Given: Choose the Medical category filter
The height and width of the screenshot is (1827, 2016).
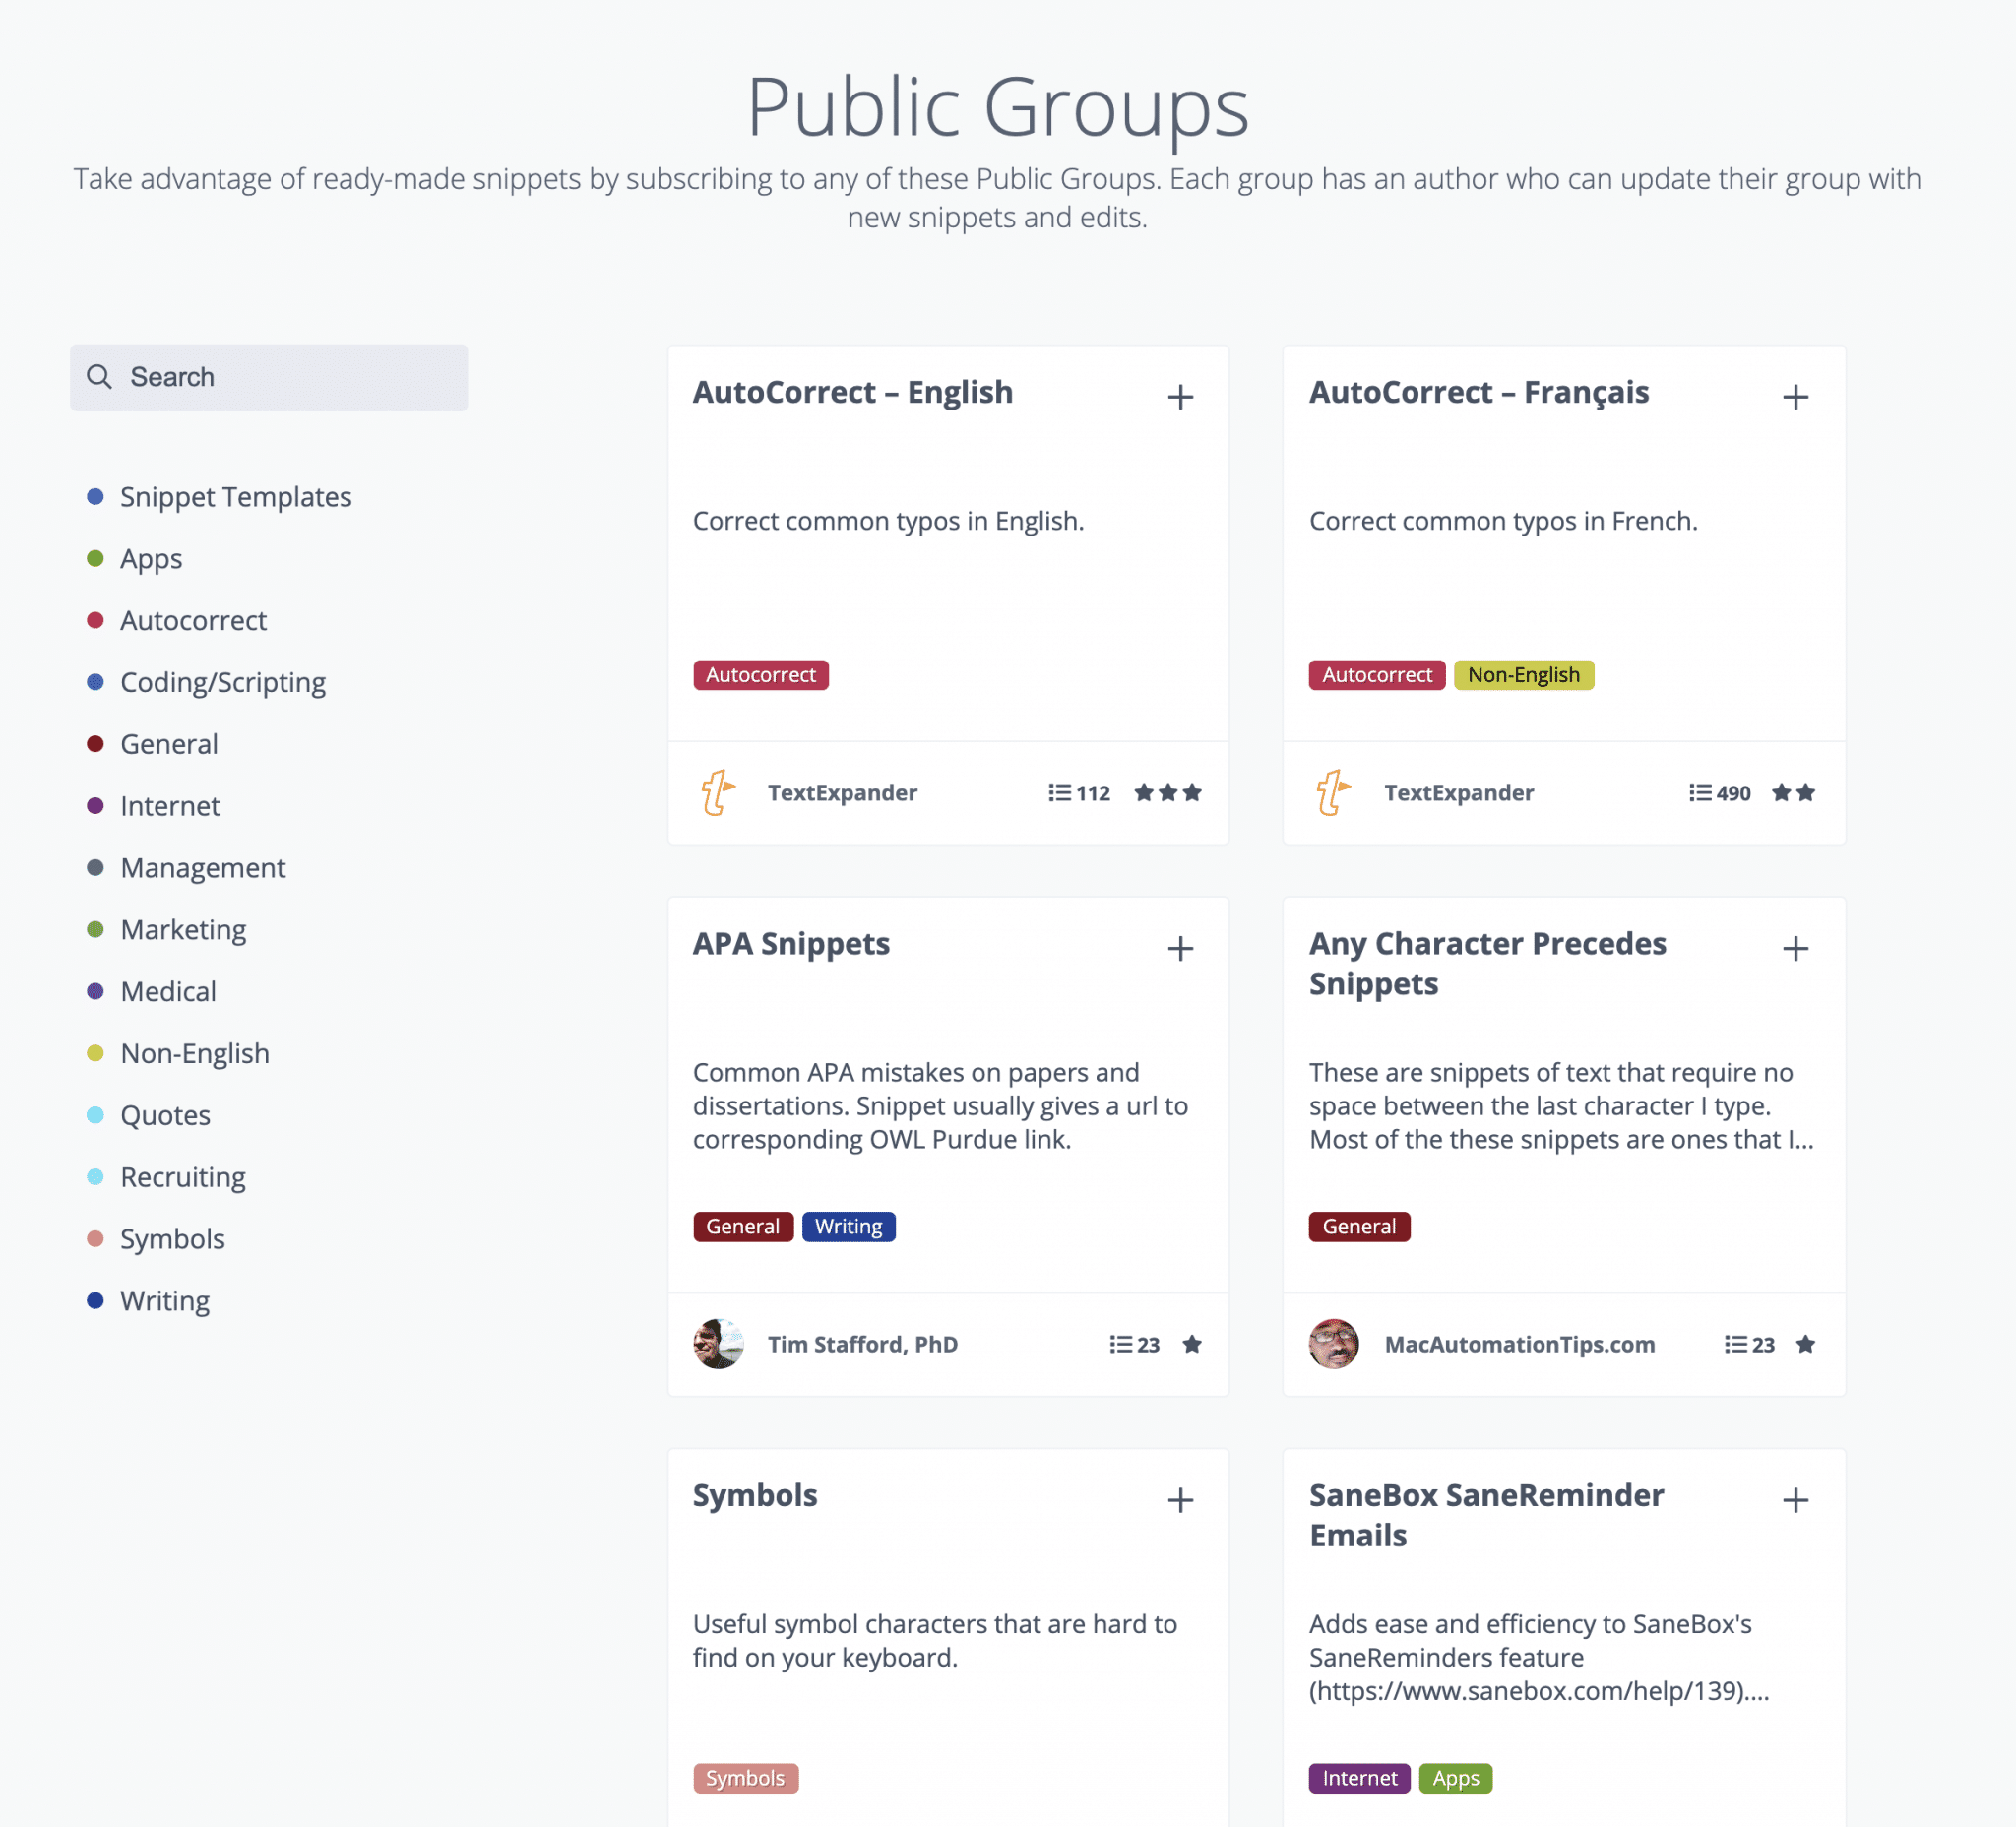Looking at the screenshot, I should [x=168, y=991].
